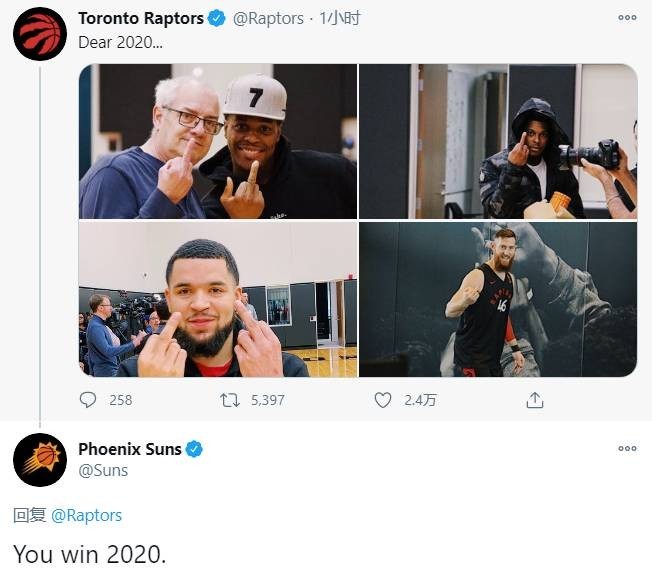Open the Phoenix Suns display name

130,449
